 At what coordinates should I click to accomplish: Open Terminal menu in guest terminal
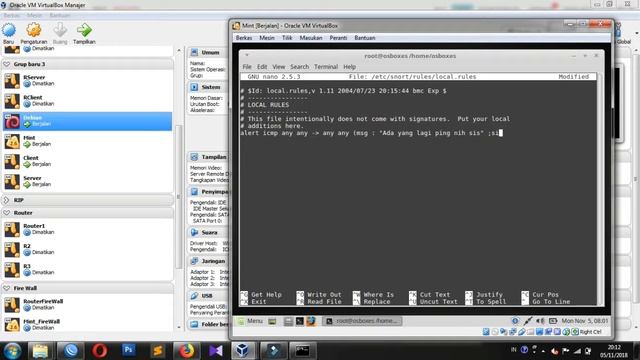click(326, 67)
